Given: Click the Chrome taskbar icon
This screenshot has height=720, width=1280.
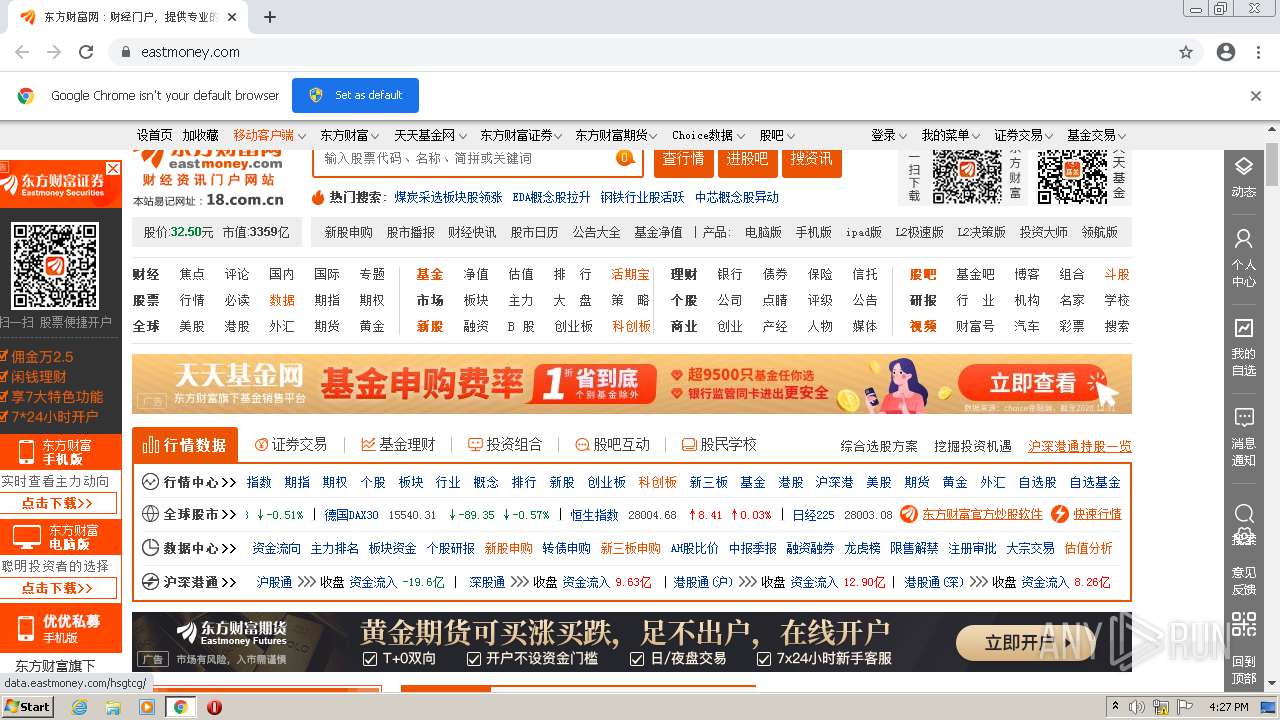Looking at the screenshot, I should tap(180, 706).
